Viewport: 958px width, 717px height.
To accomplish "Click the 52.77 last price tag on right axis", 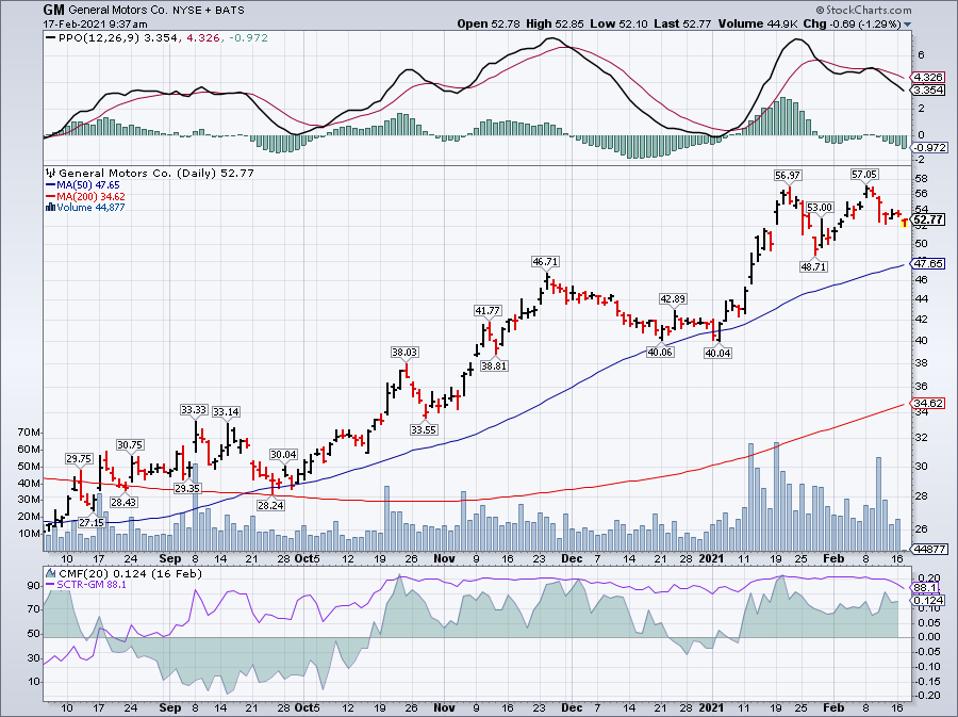I will (929, 220).
